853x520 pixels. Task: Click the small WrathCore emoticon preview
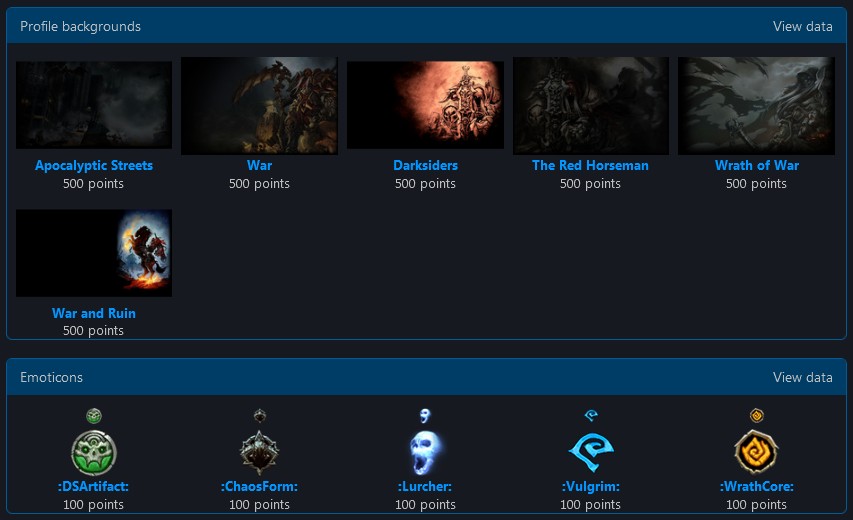coord(756,416)
